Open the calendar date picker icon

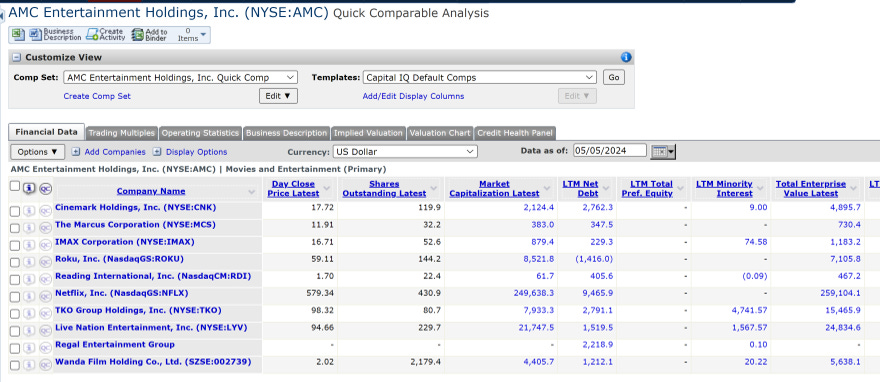[x=662, y=151]
